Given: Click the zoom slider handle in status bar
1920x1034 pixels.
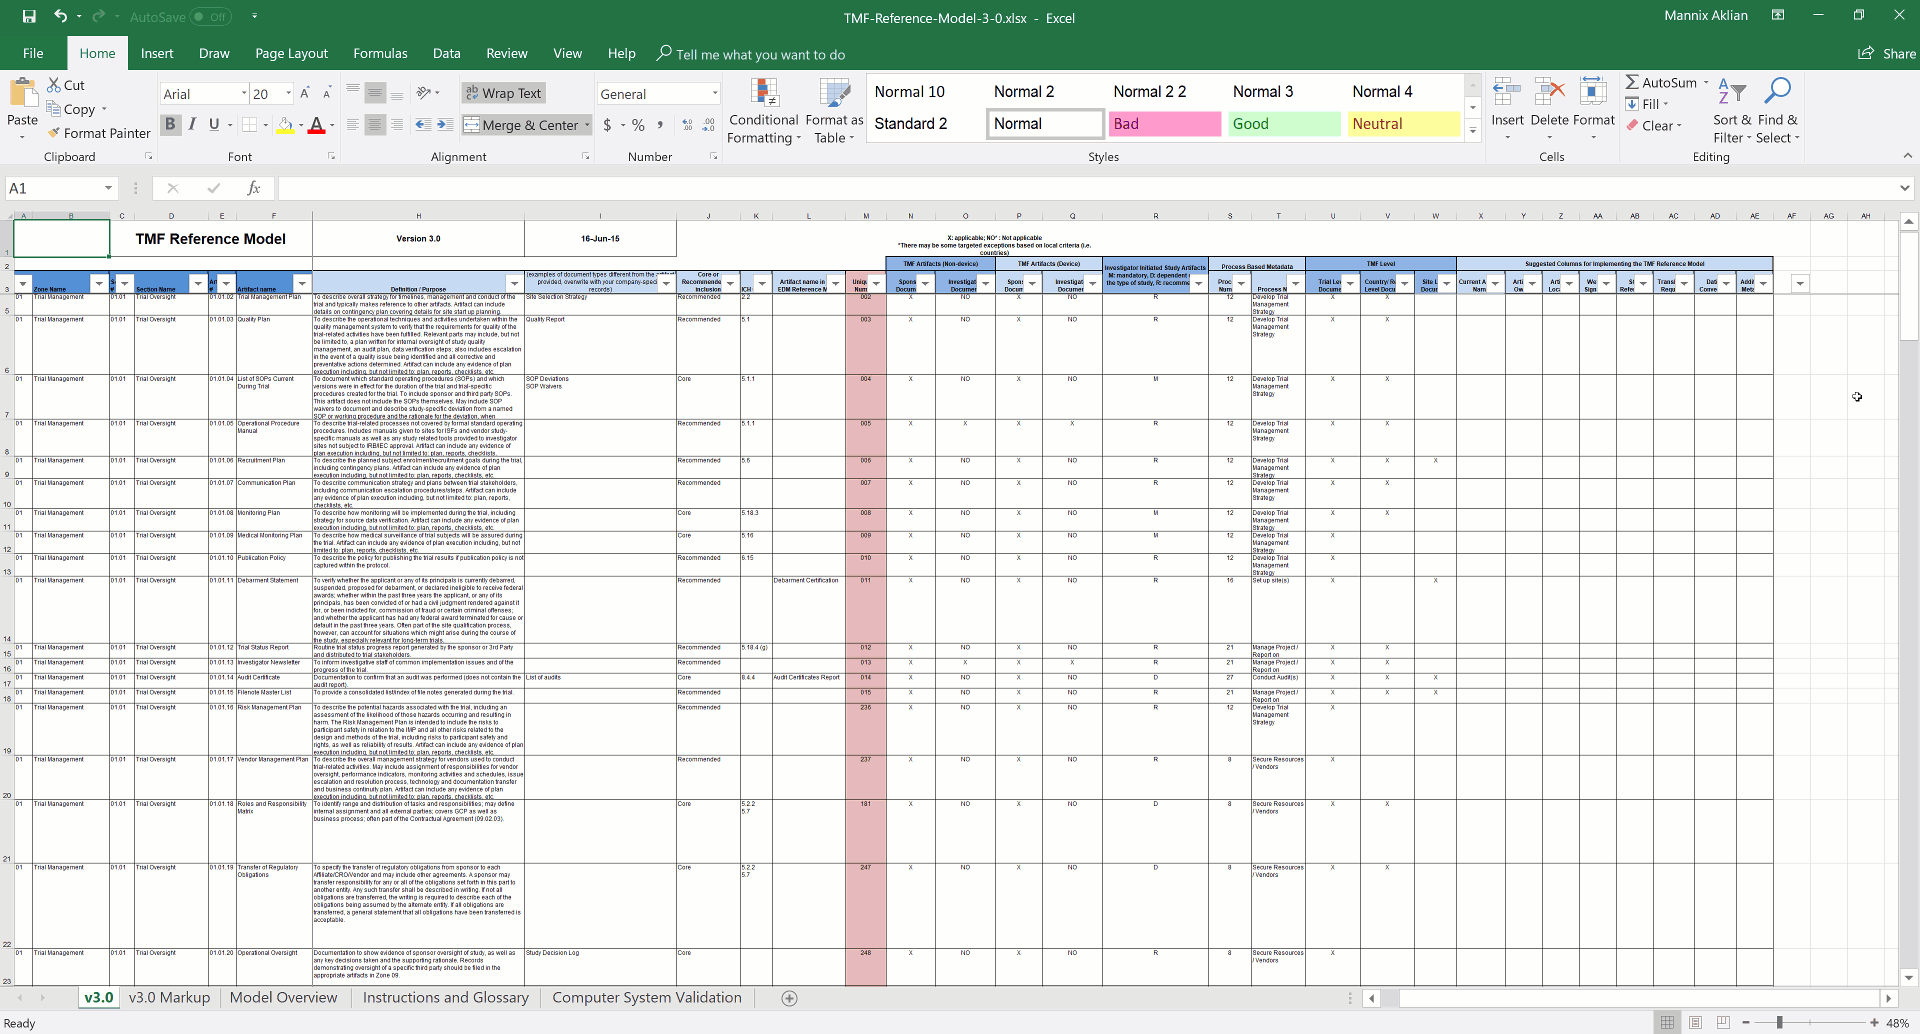Looking at the screenshot, I should [1779, 1023].
